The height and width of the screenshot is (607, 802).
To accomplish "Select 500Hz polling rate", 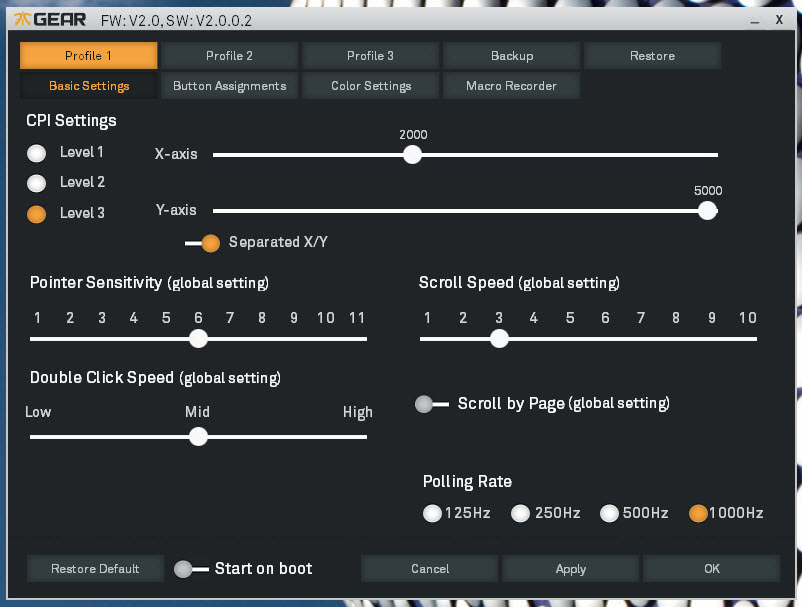I will pyautogui.click(x=609, y=513).
